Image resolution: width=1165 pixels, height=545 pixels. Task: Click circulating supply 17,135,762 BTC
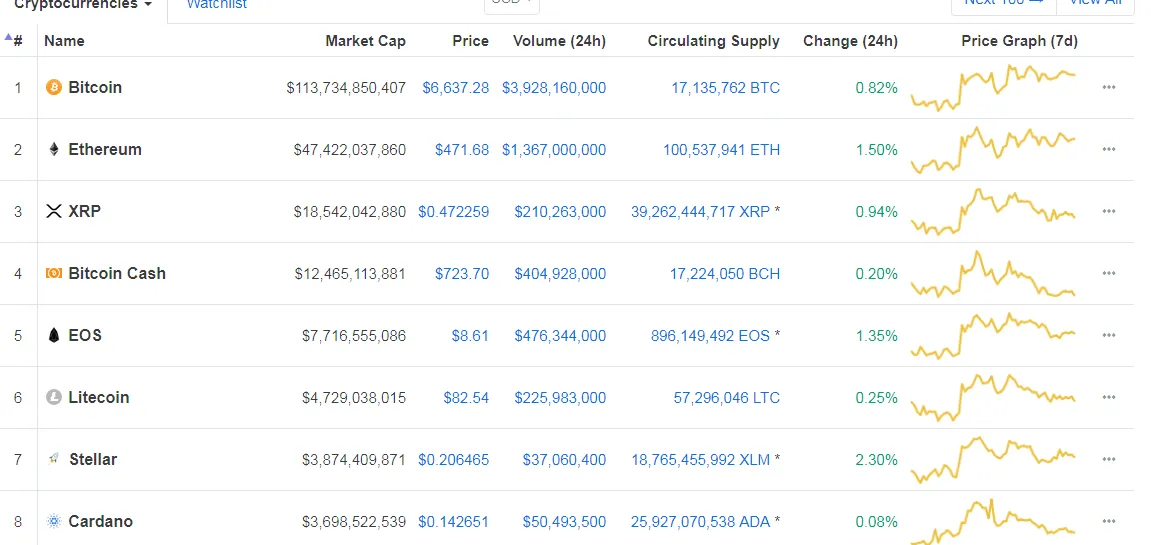(725, 88)
